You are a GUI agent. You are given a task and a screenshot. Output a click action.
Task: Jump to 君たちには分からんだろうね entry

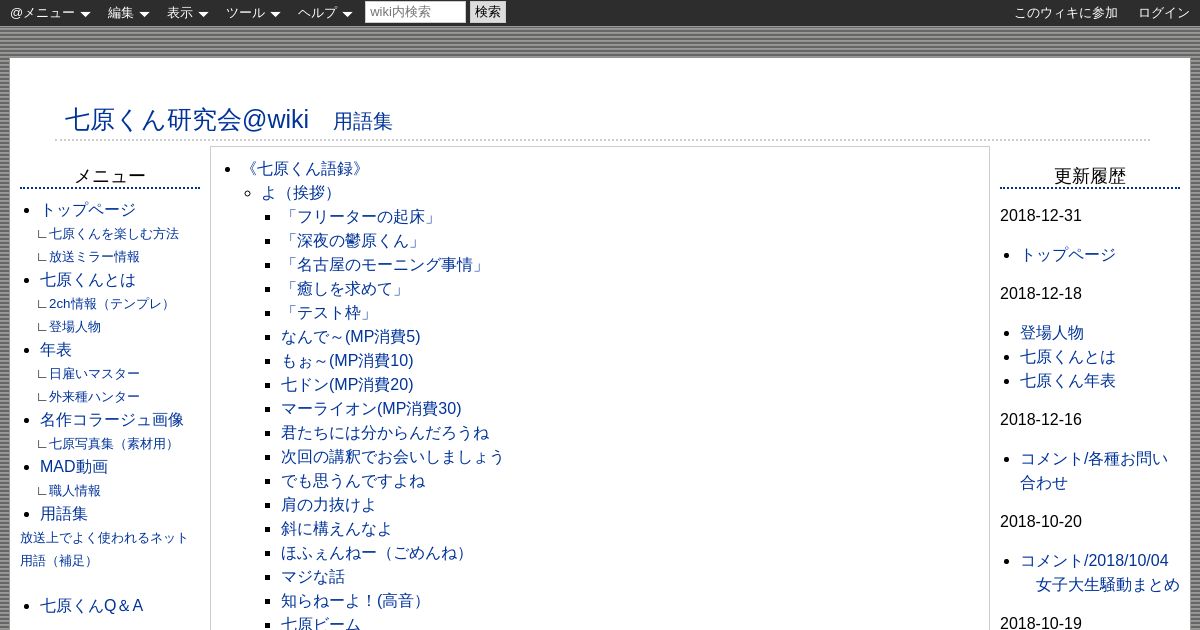385,433
